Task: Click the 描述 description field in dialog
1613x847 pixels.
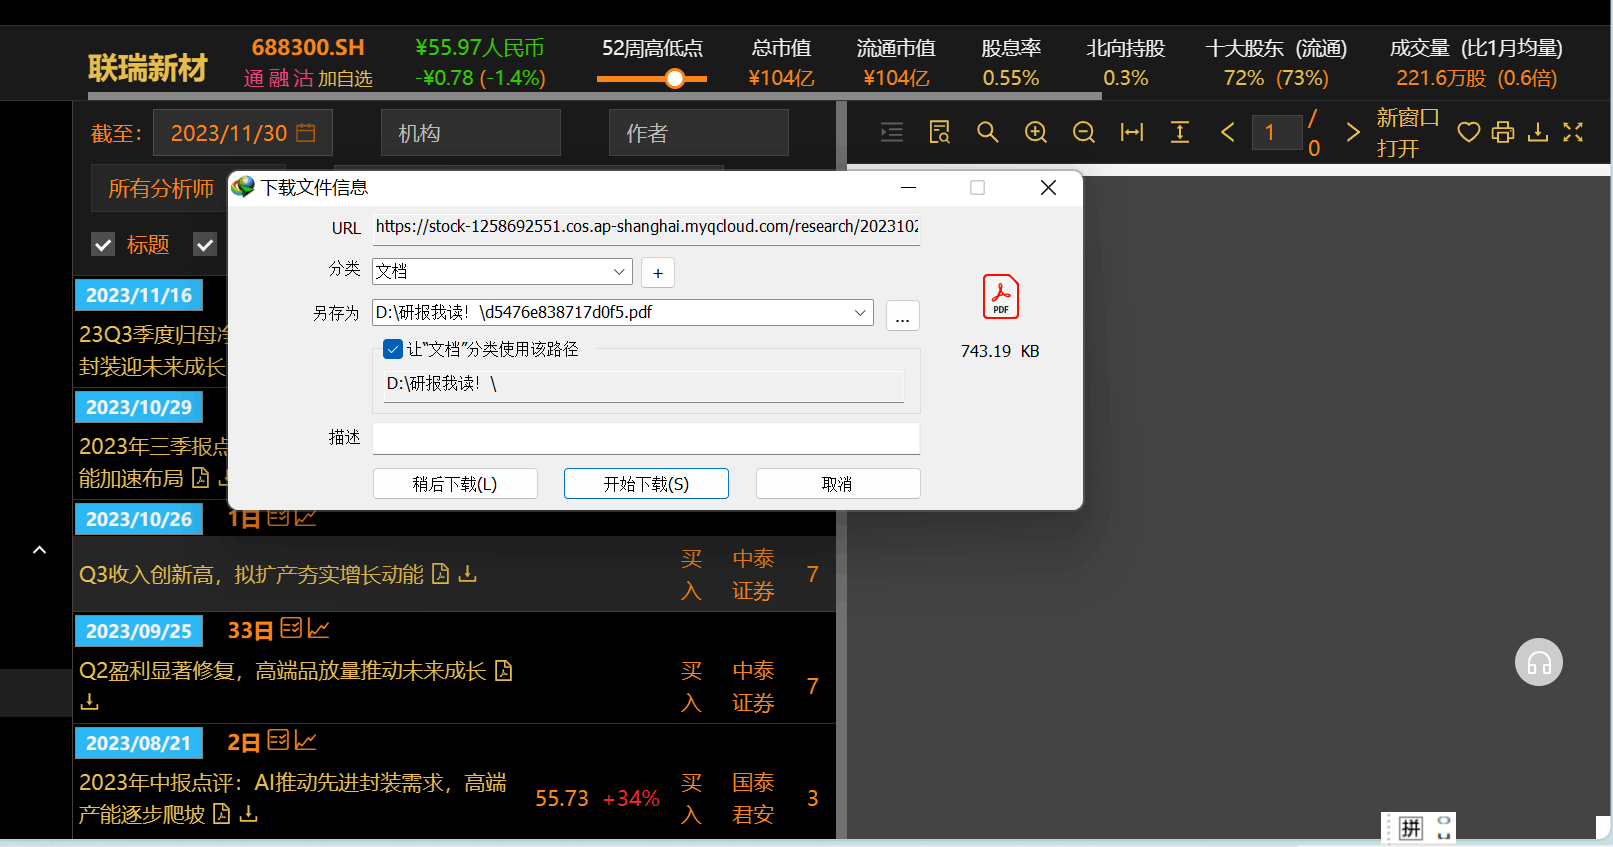Action: pos(646,438)
